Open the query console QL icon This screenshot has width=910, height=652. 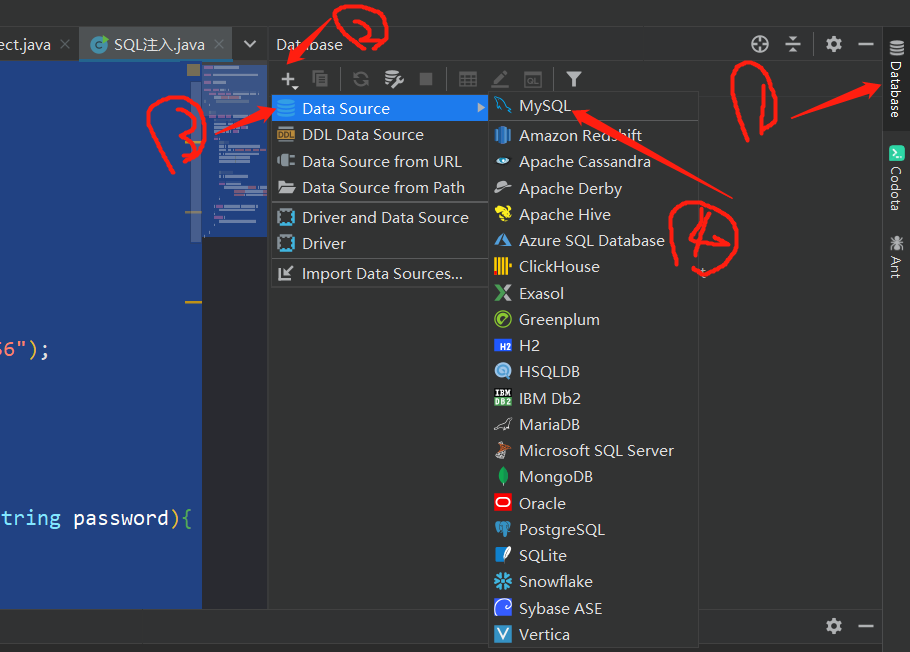(533, 80)
